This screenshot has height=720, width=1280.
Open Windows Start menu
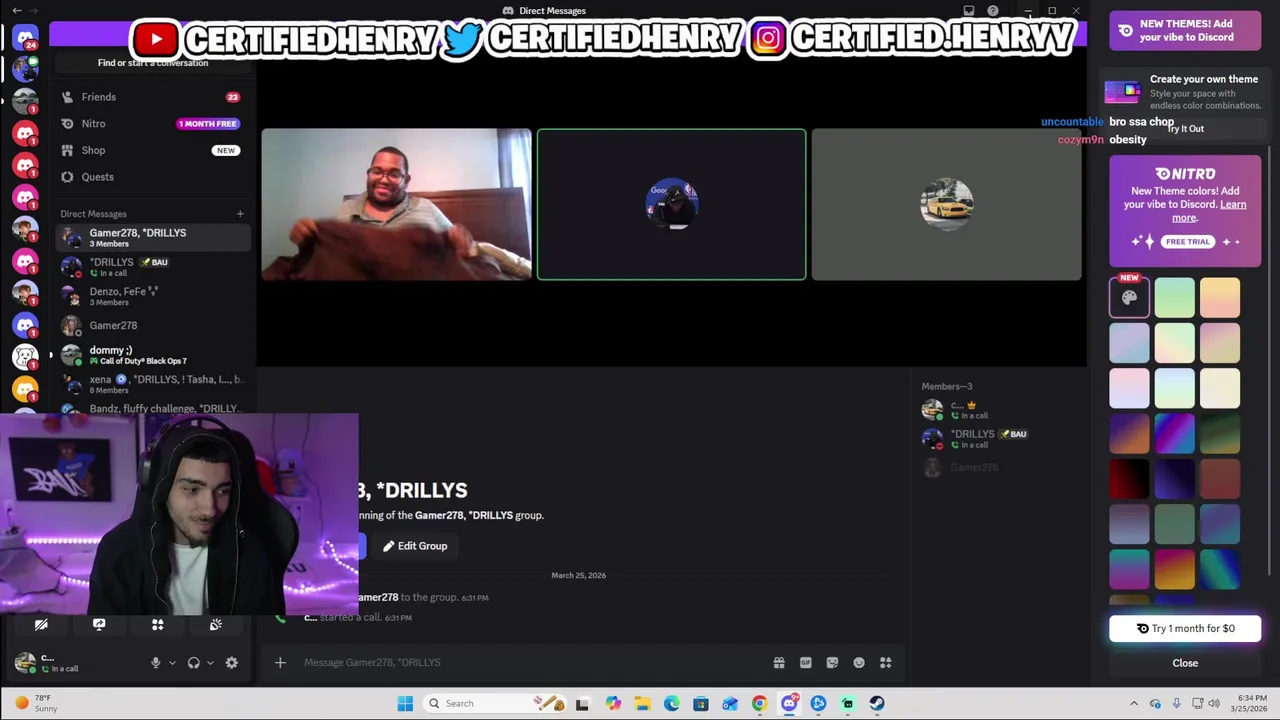tap(405, 703)
